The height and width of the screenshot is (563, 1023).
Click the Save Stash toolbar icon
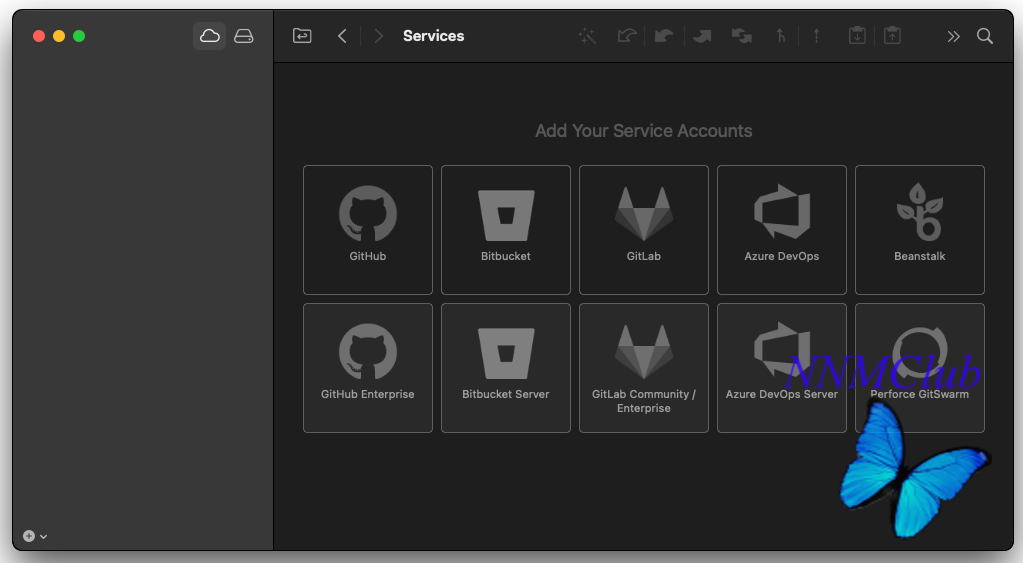click(857, 36)
